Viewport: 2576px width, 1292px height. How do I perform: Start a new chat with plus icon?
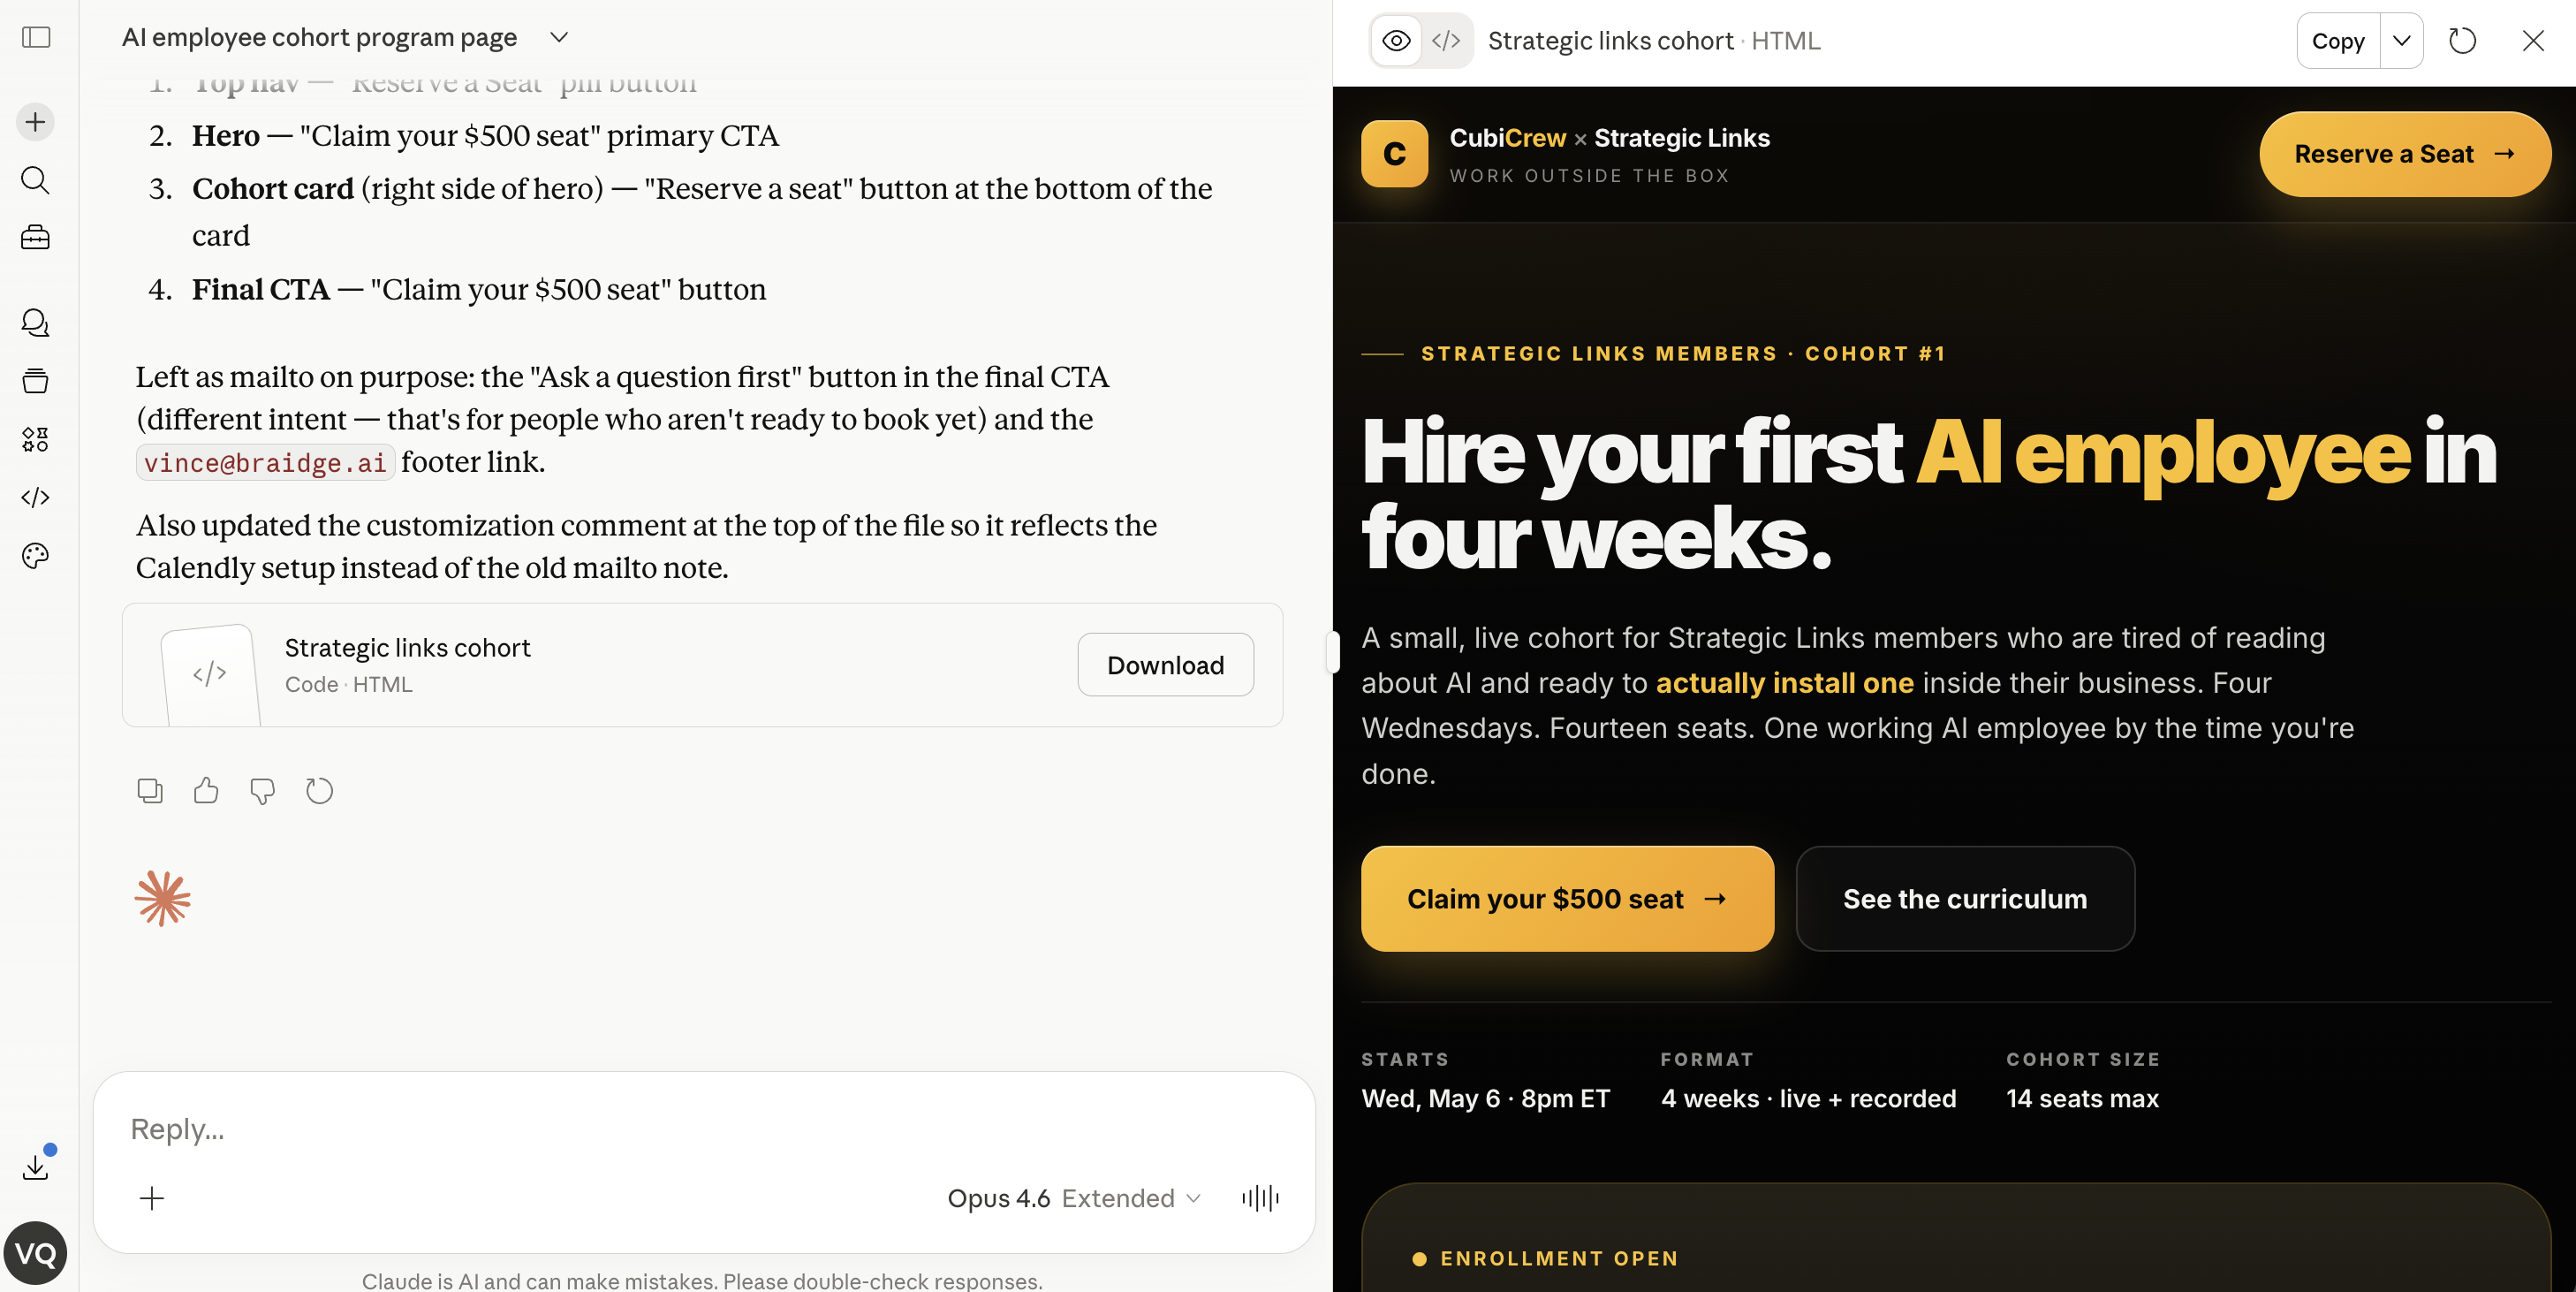36,122
